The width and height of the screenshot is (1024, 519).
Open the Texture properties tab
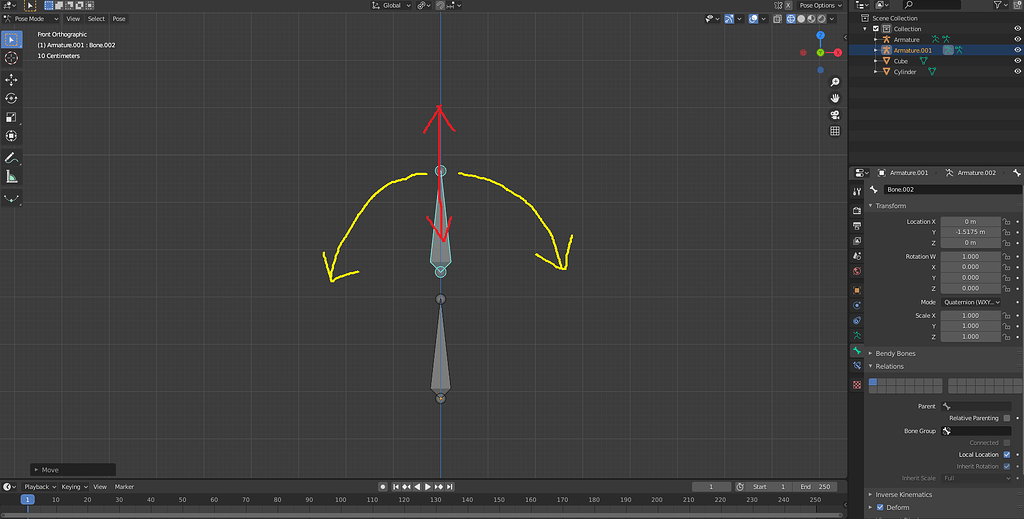(857, 385)
